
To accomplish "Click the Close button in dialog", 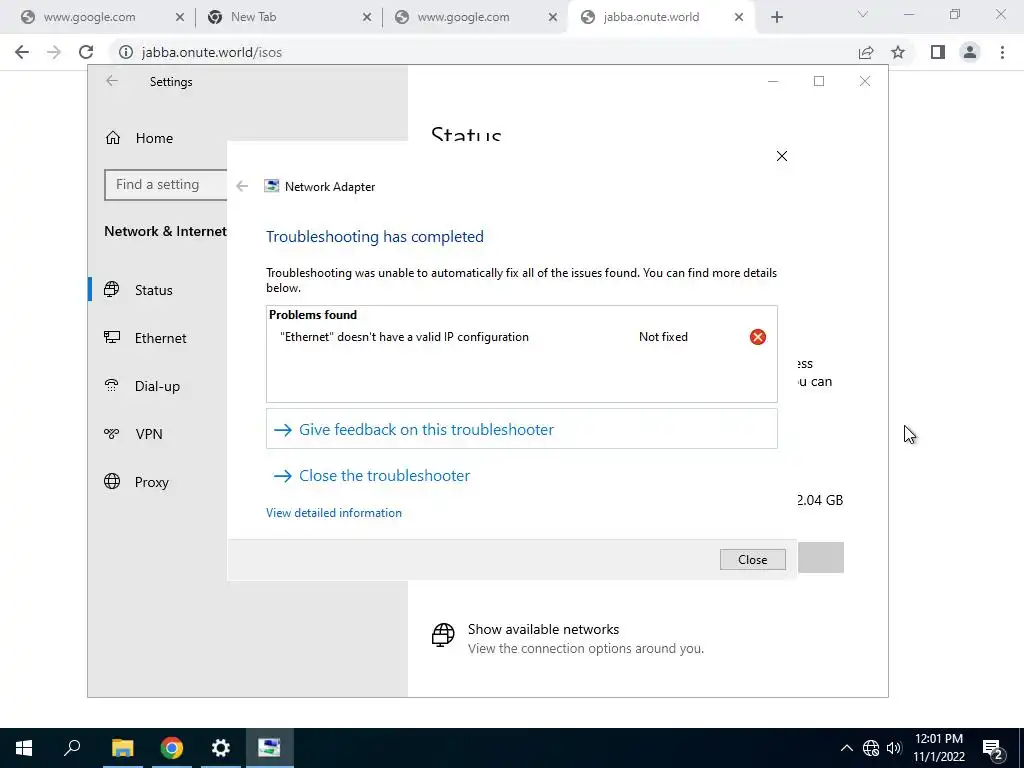I will [x=752, y=560].
